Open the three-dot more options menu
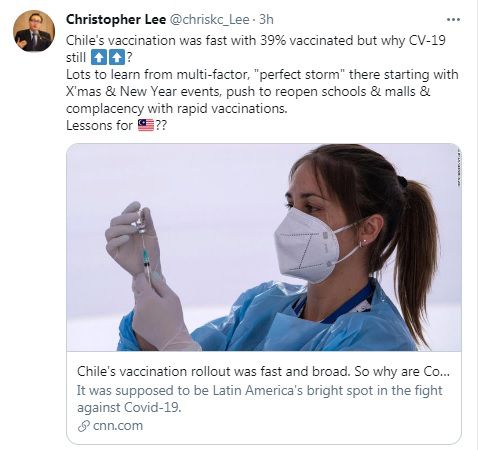Image resolution: width=478 pixels, height=450 pixels. [453, 20]
